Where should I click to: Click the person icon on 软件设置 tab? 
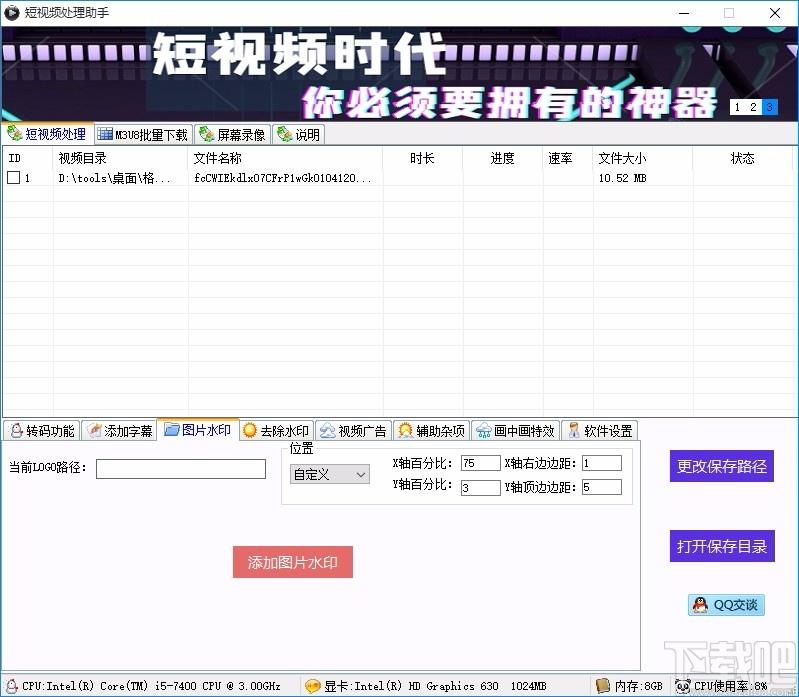pos(574,431)
